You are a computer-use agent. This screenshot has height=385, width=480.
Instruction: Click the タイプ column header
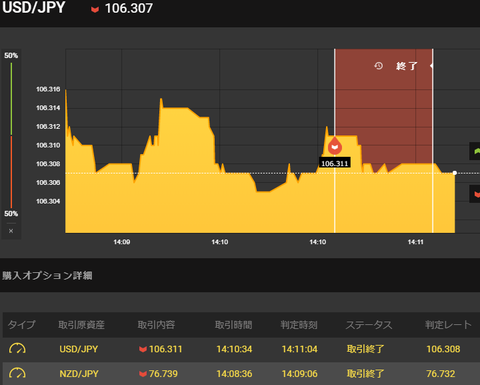[21, 325]
